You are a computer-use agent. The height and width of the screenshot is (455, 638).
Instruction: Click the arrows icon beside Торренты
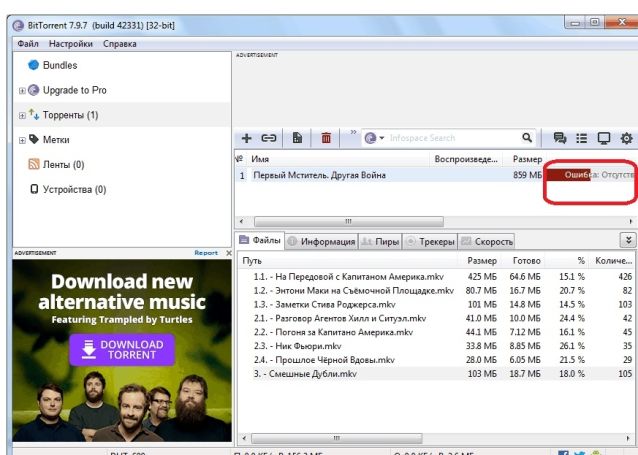[x=34, y=114]
